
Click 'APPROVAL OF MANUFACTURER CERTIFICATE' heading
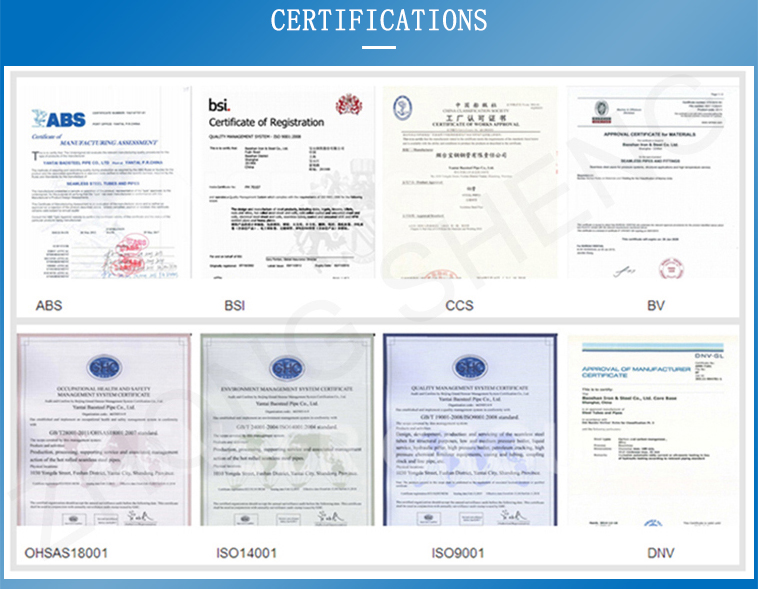(x=636, y=372)
